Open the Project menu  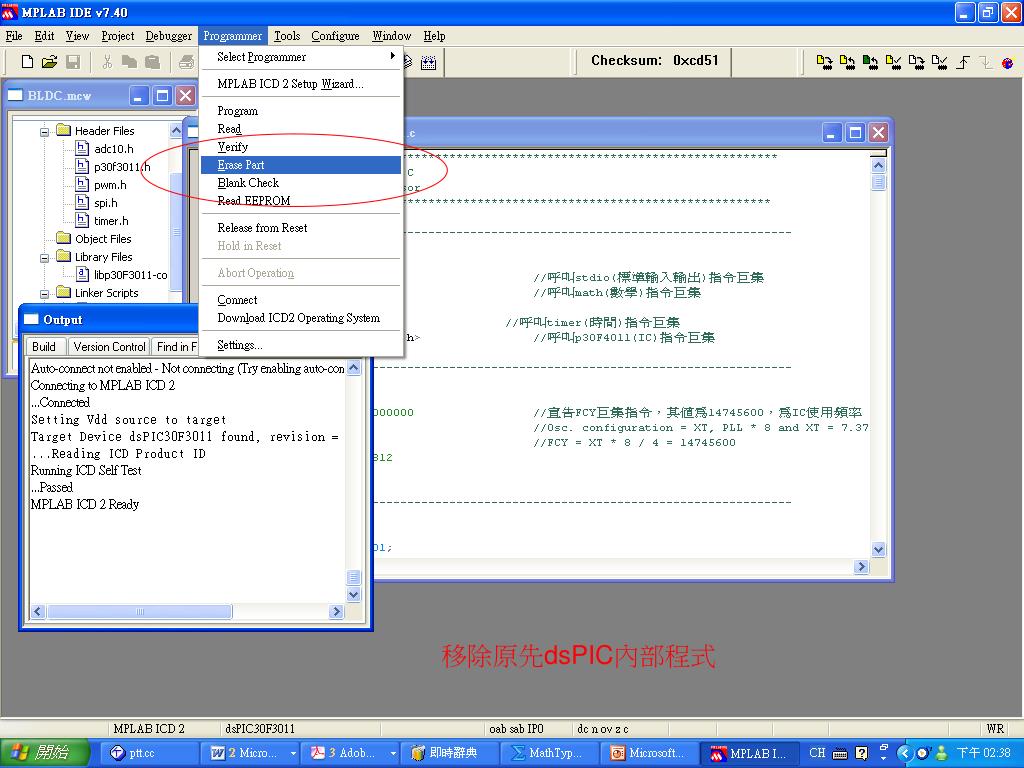tap(118, 36)
